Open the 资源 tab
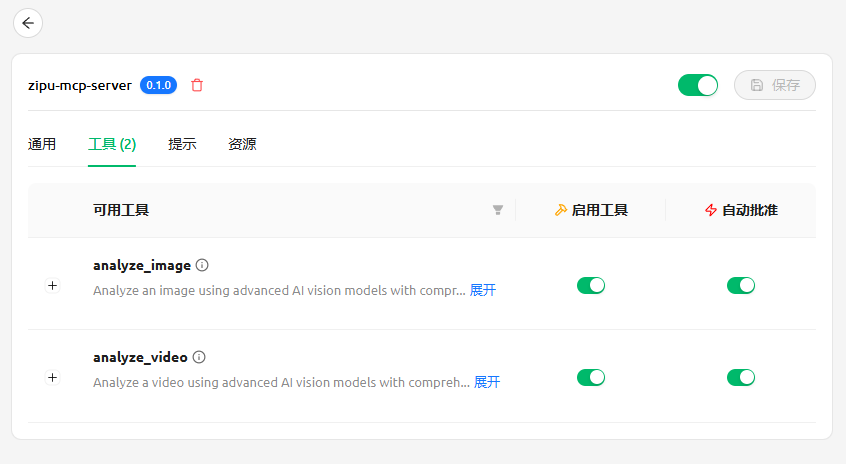Viewport: 846px width, 464px height. click(242, 144)
